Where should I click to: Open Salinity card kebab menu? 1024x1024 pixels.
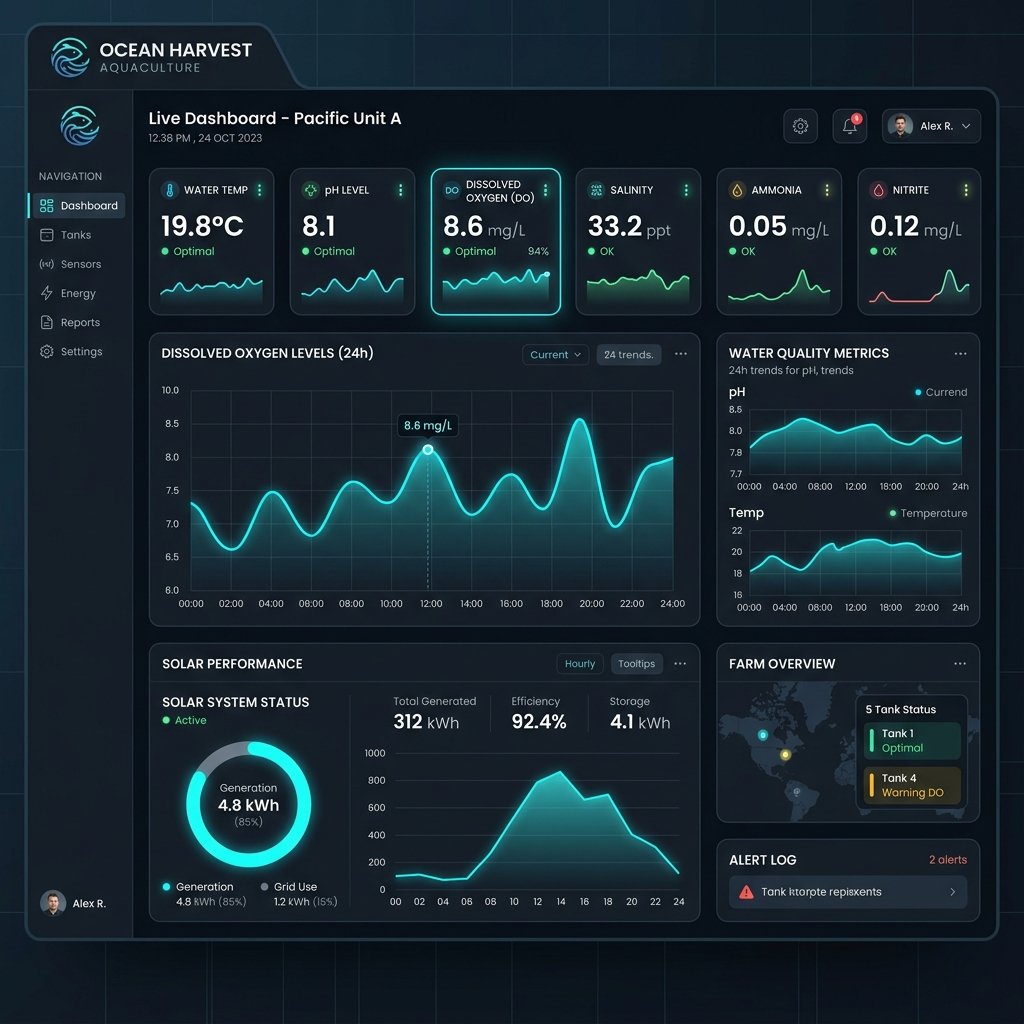tap(686, 190)
